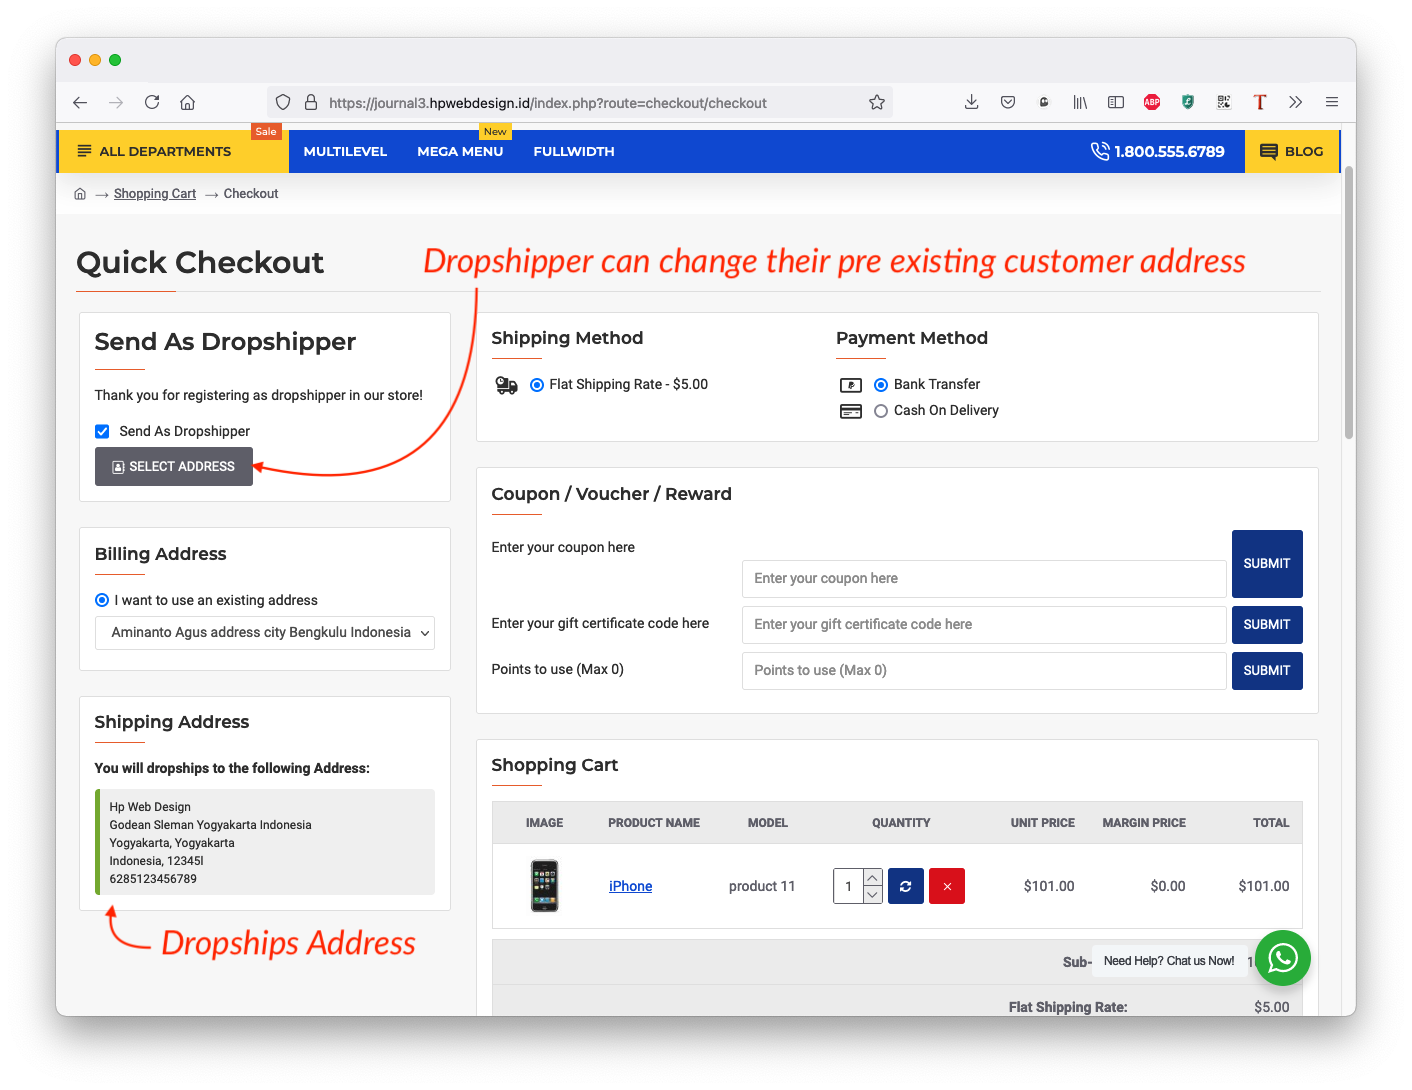1412x1090 pixels.
Task: Reload the page with the refresh icon
Action: [152, 102]
